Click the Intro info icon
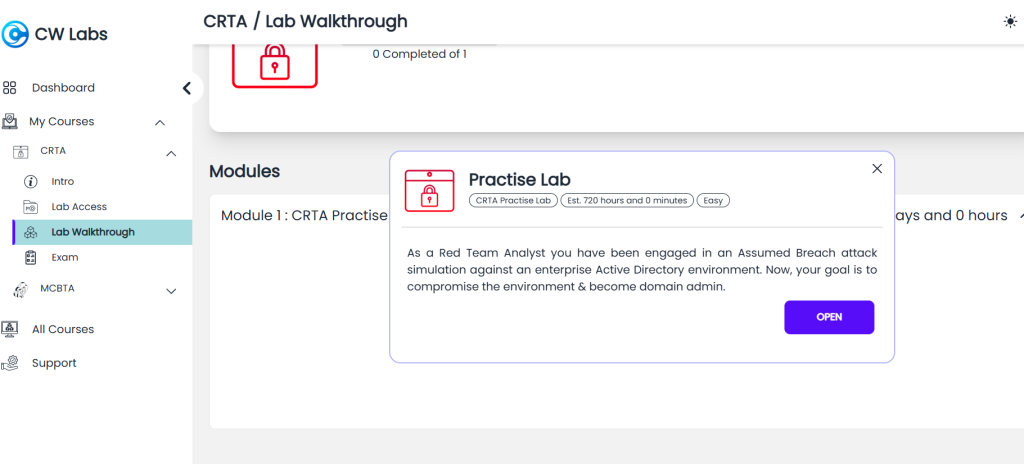 click(x=30, y=182)
